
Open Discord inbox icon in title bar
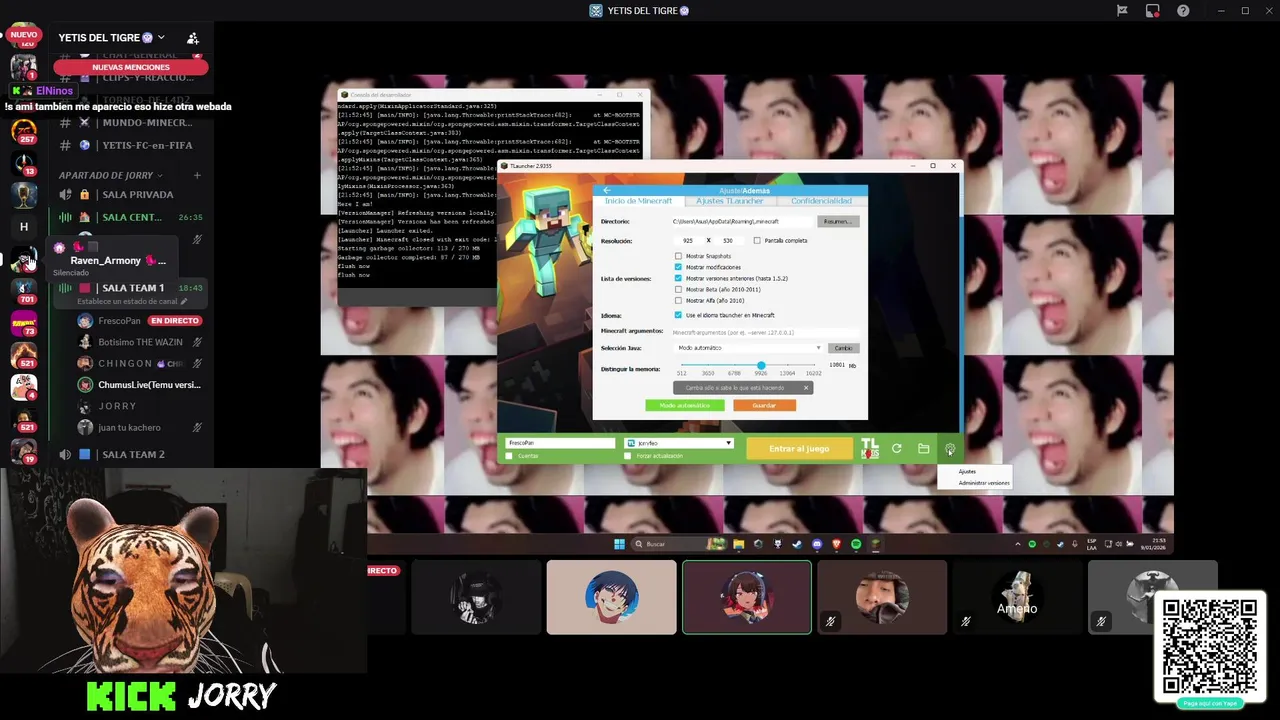coord(1153,11)
